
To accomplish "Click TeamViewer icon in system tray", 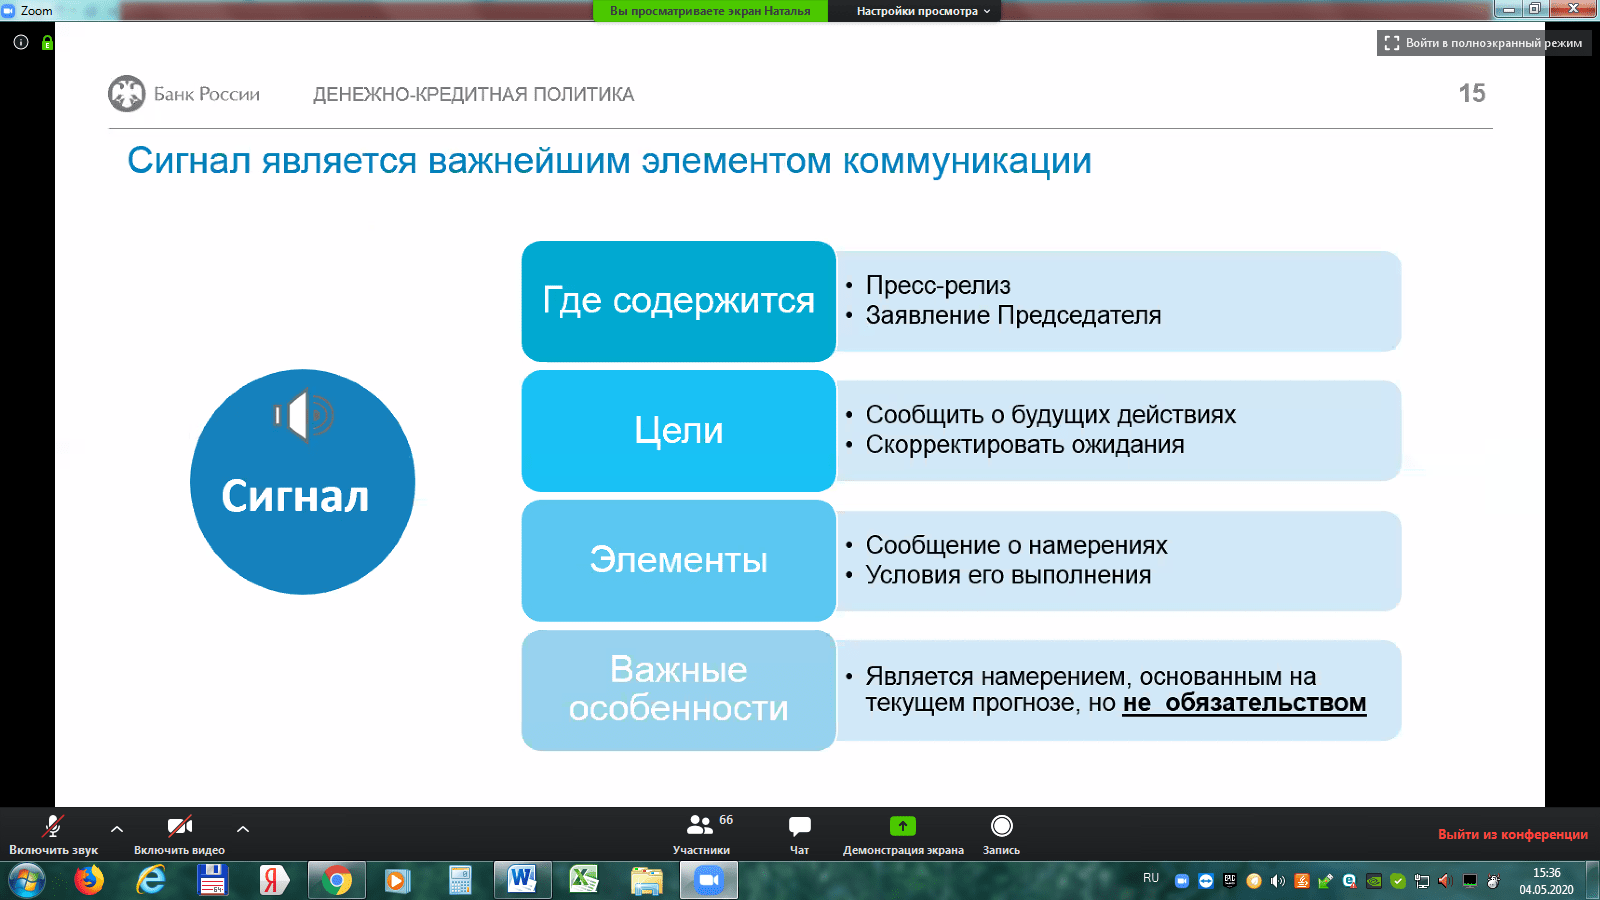I will pos(1205,881).
